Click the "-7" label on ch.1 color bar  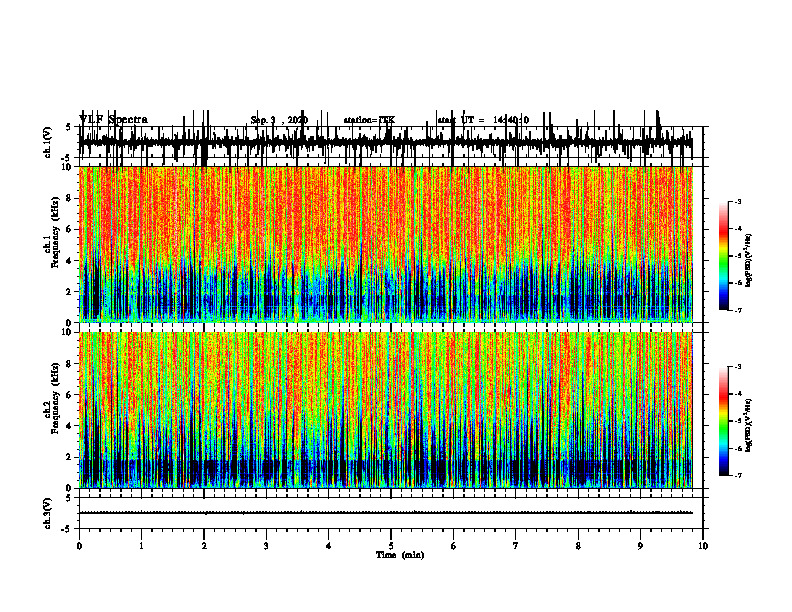coord(737,310)
